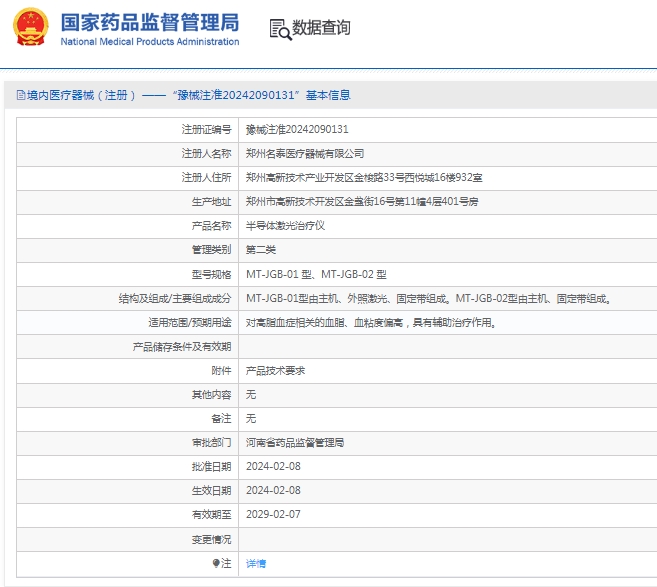Open the 详情 link
Viewport: 657px width, 587px height.
[x=256, y=564]
